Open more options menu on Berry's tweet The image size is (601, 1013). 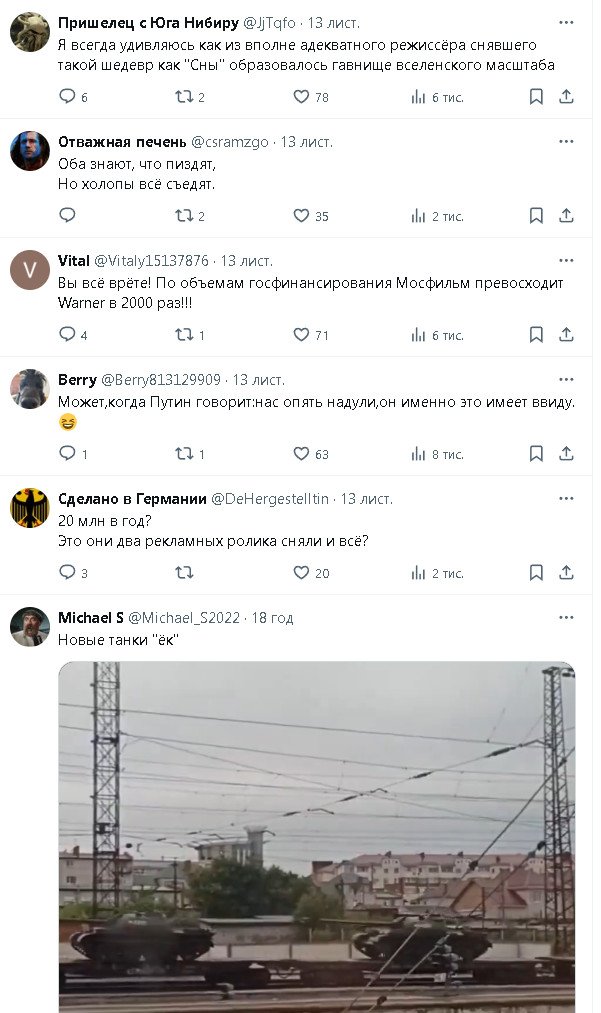pyautogui.click(x=566, y=380)
